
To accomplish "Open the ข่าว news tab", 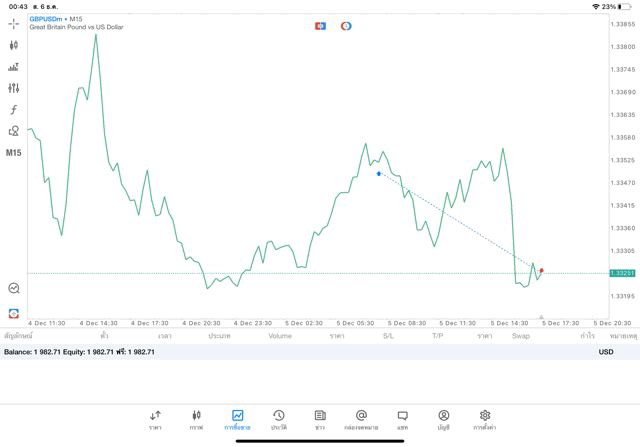I will click(320, 420).
